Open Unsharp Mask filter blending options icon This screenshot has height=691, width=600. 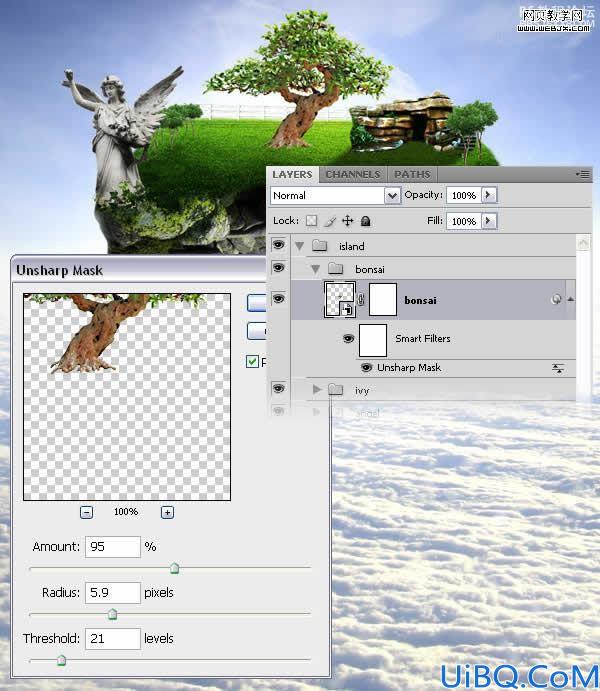pos(558,368)
